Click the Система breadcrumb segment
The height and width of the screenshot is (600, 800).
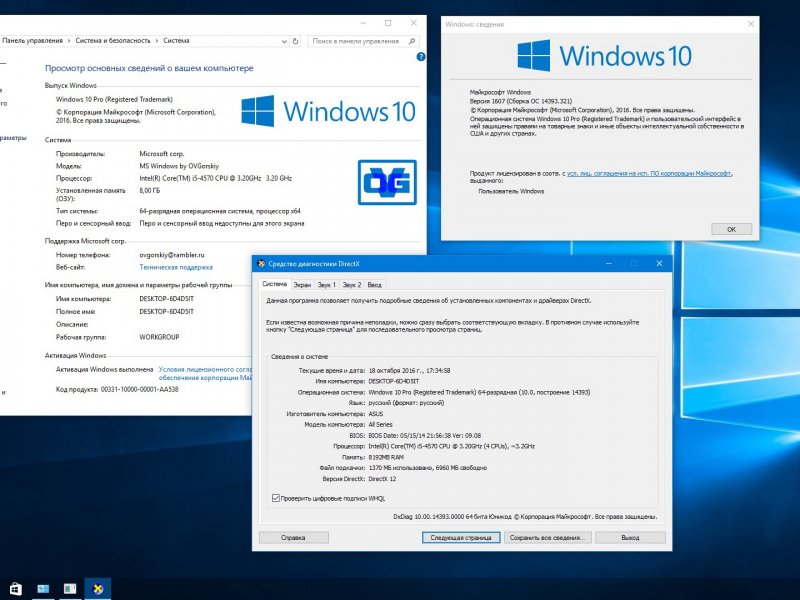[x=176, y=41]
